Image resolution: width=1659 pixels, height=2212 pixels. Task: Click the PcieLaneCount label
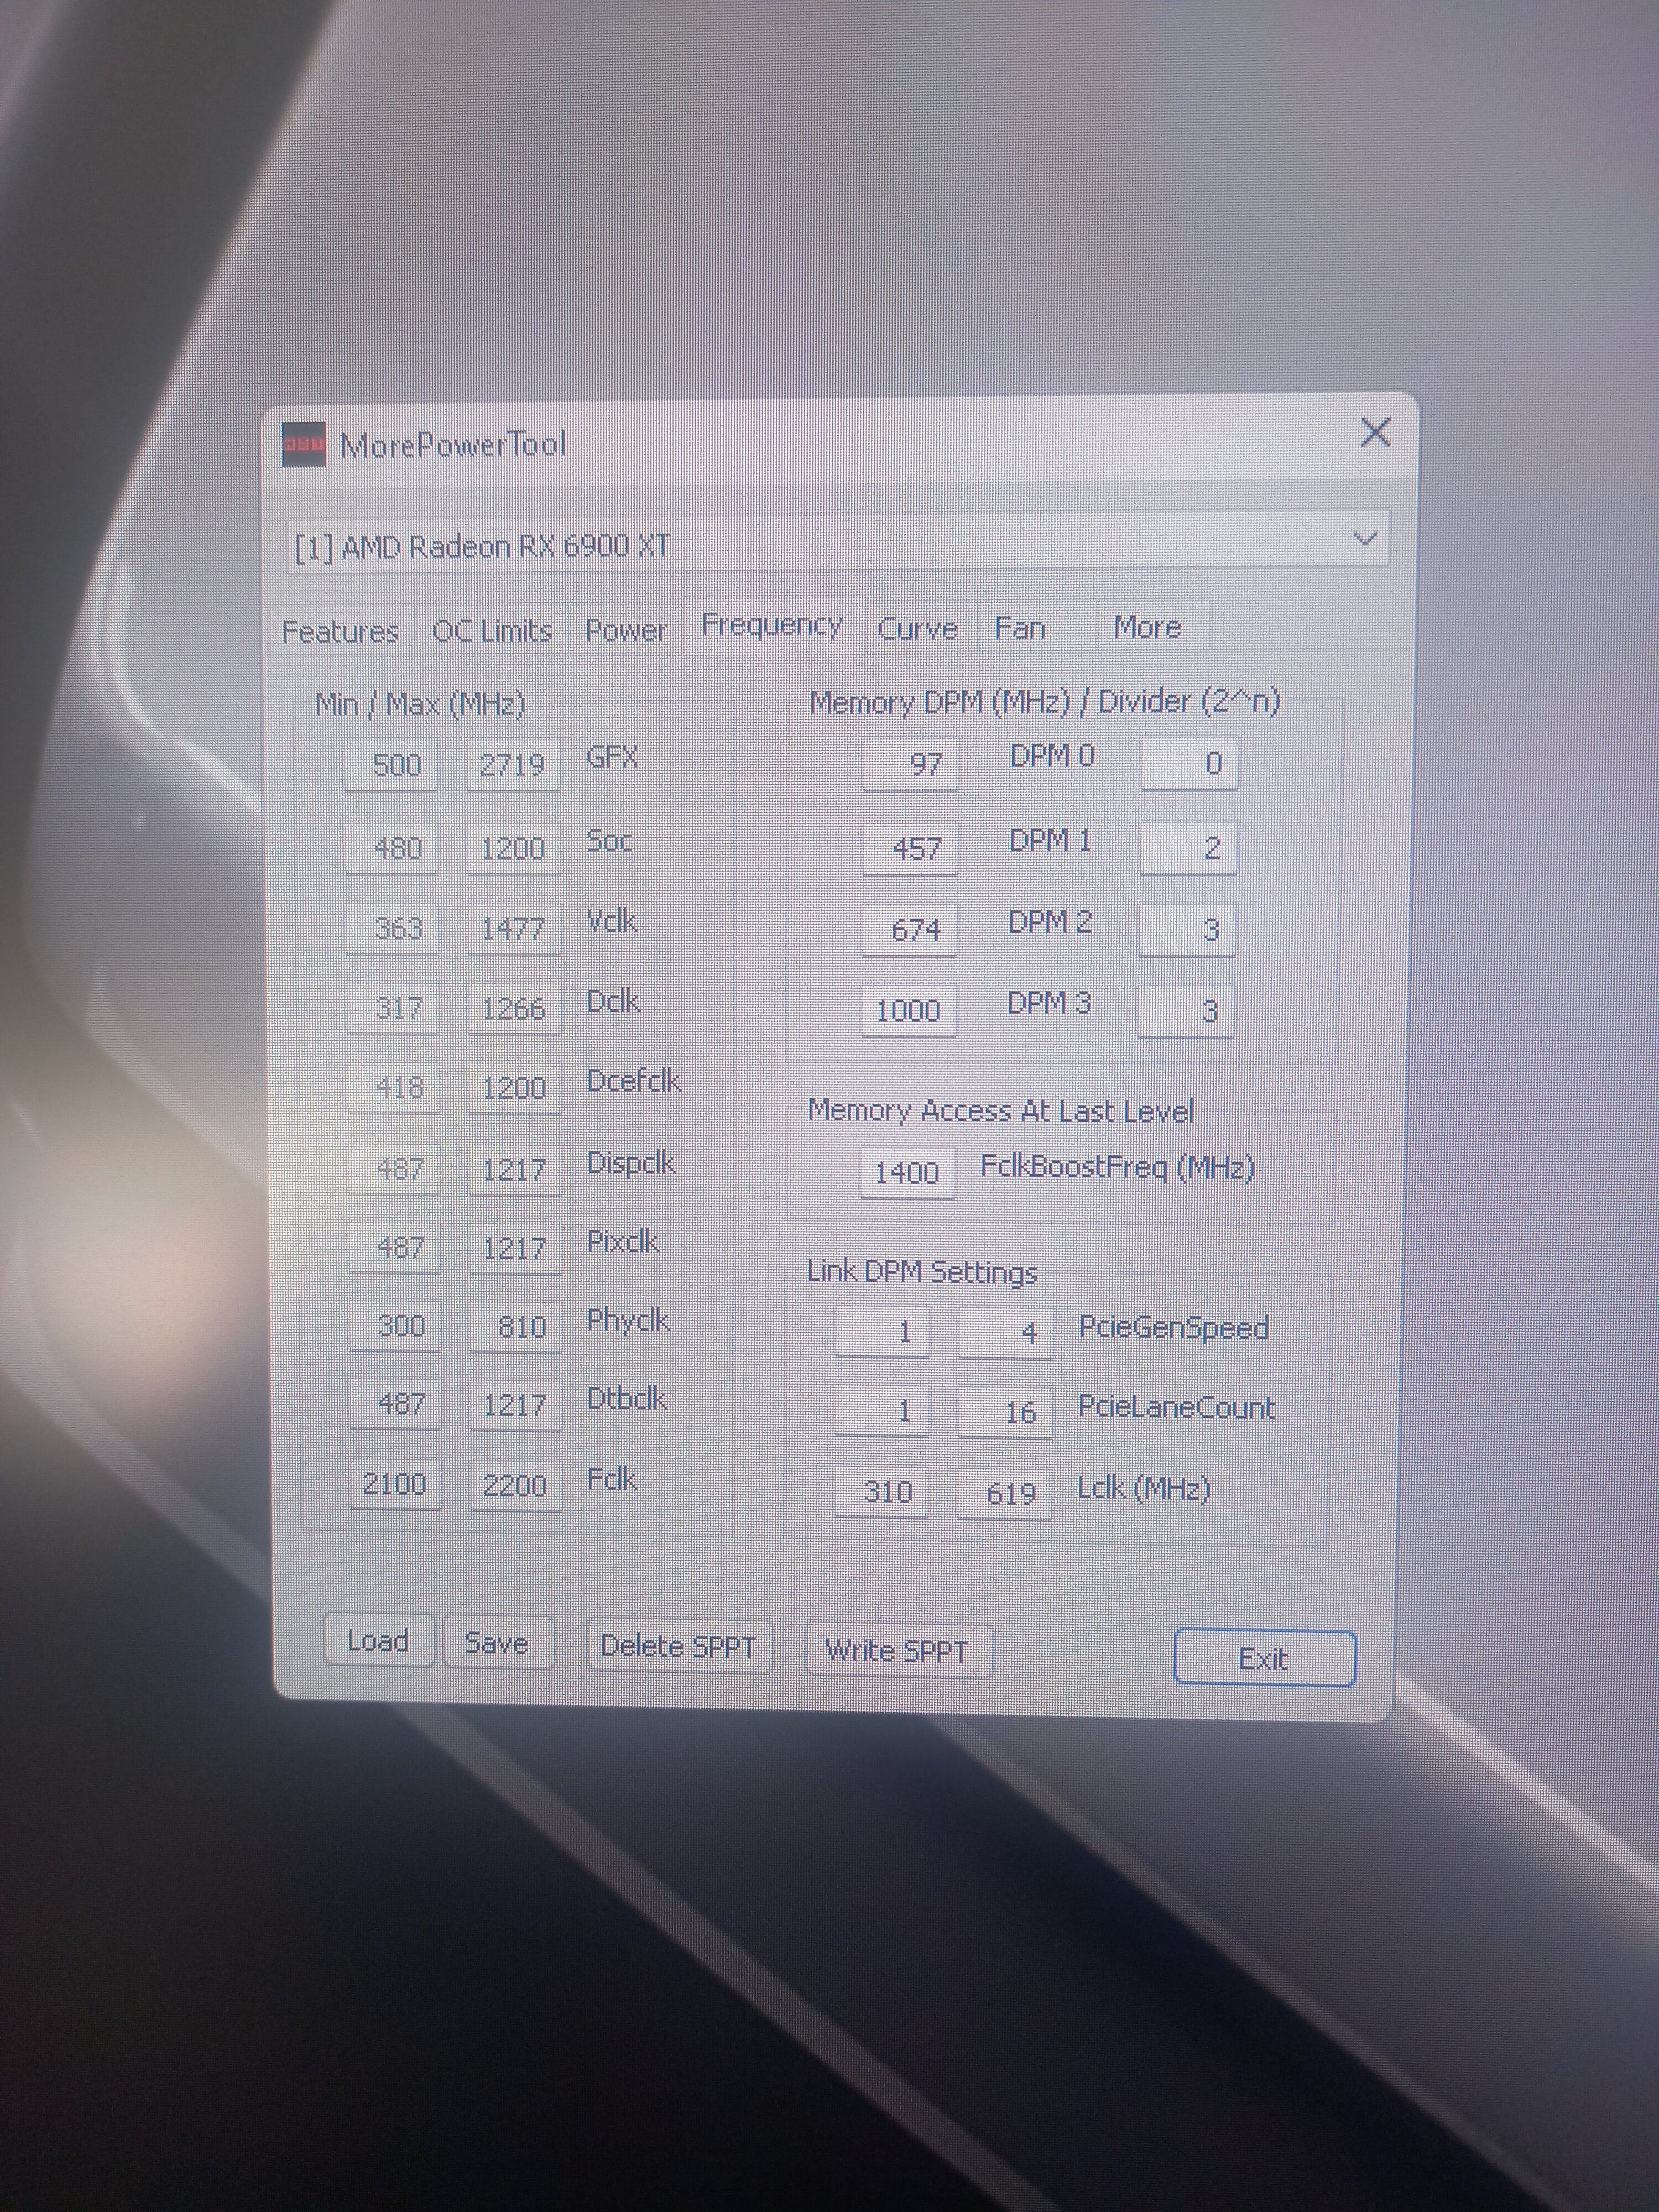(1176, 1407)
